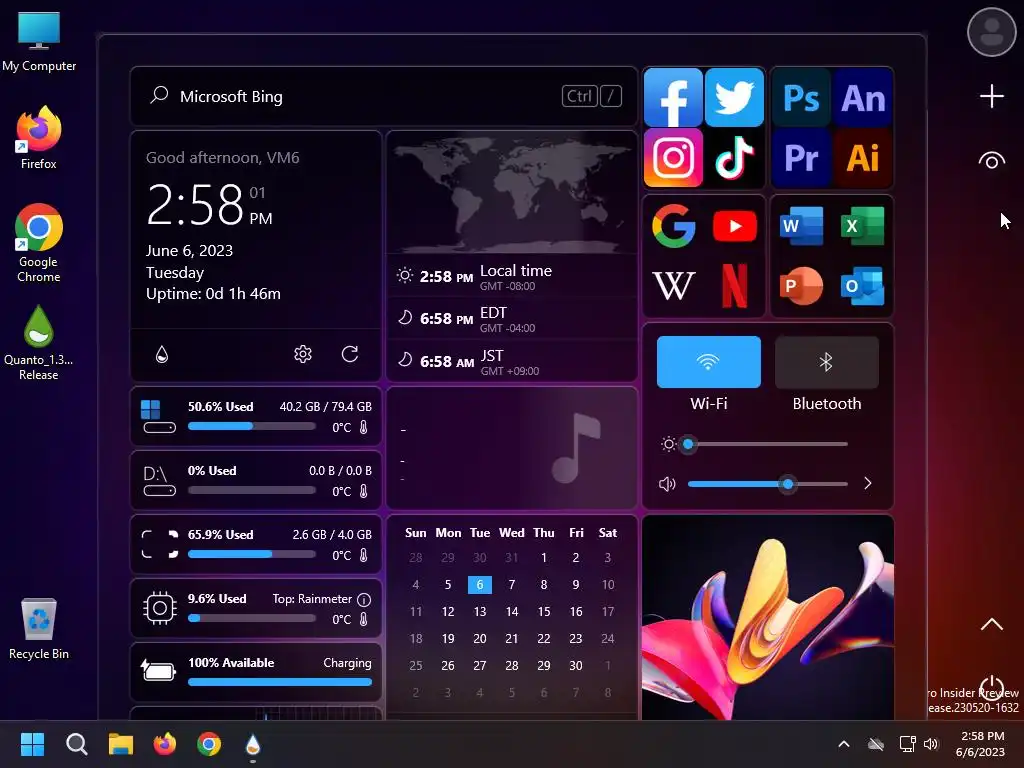The height and width of the screenshot is (768, 1024).
Task: Click the Rainmeter icon in the taskbar
Action: click(x=253, y=744)
